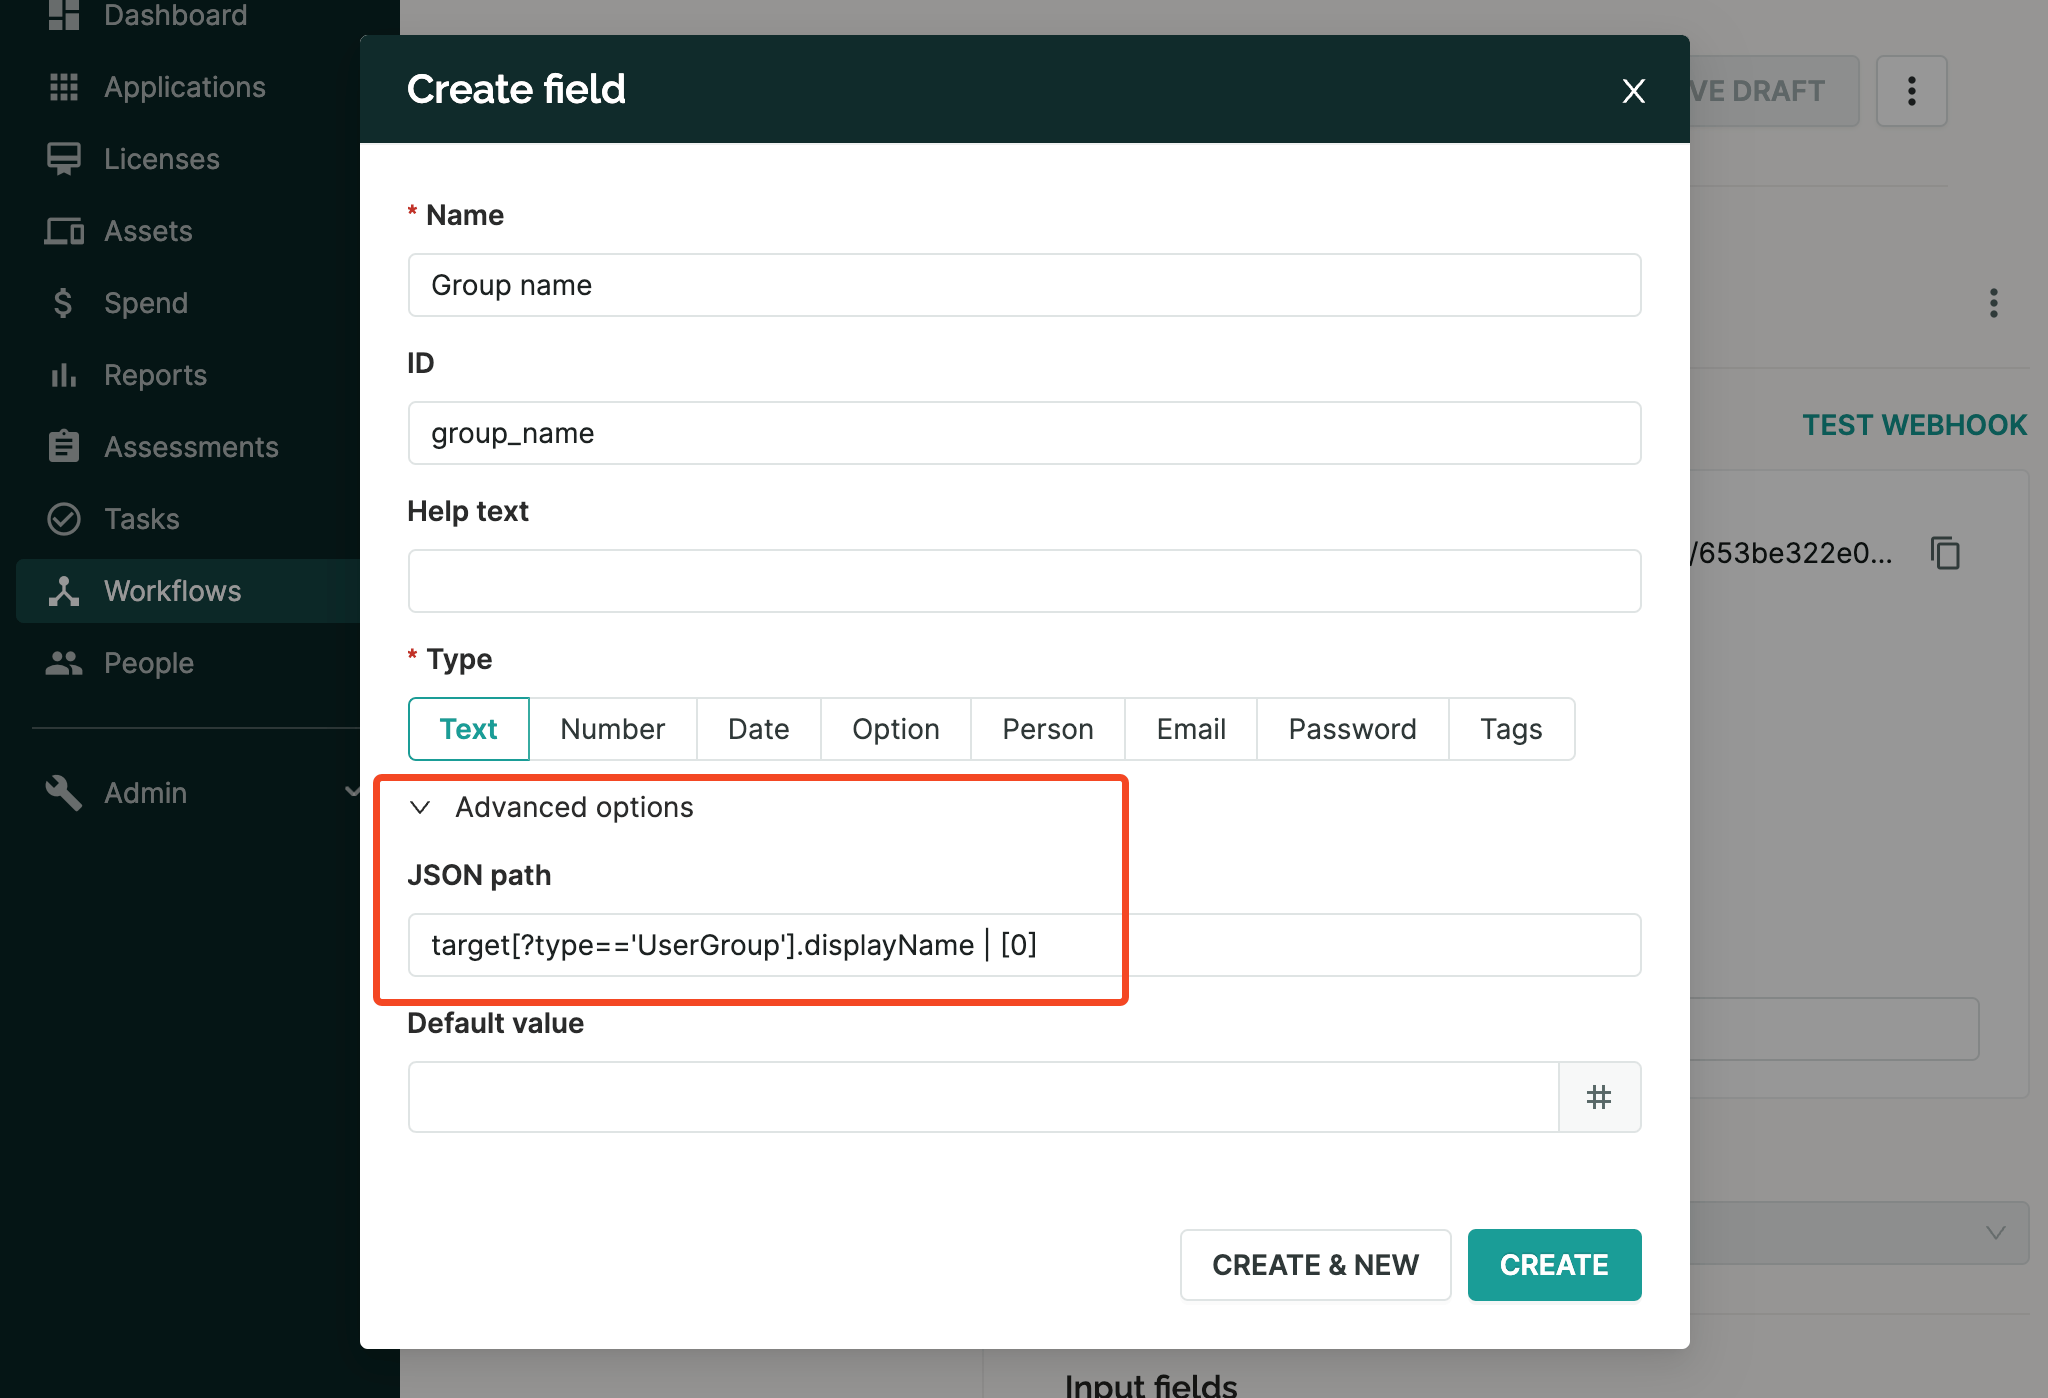Click the Name input field
This screenshot has height=1398, width=2048.
(x=1024, y=285)
